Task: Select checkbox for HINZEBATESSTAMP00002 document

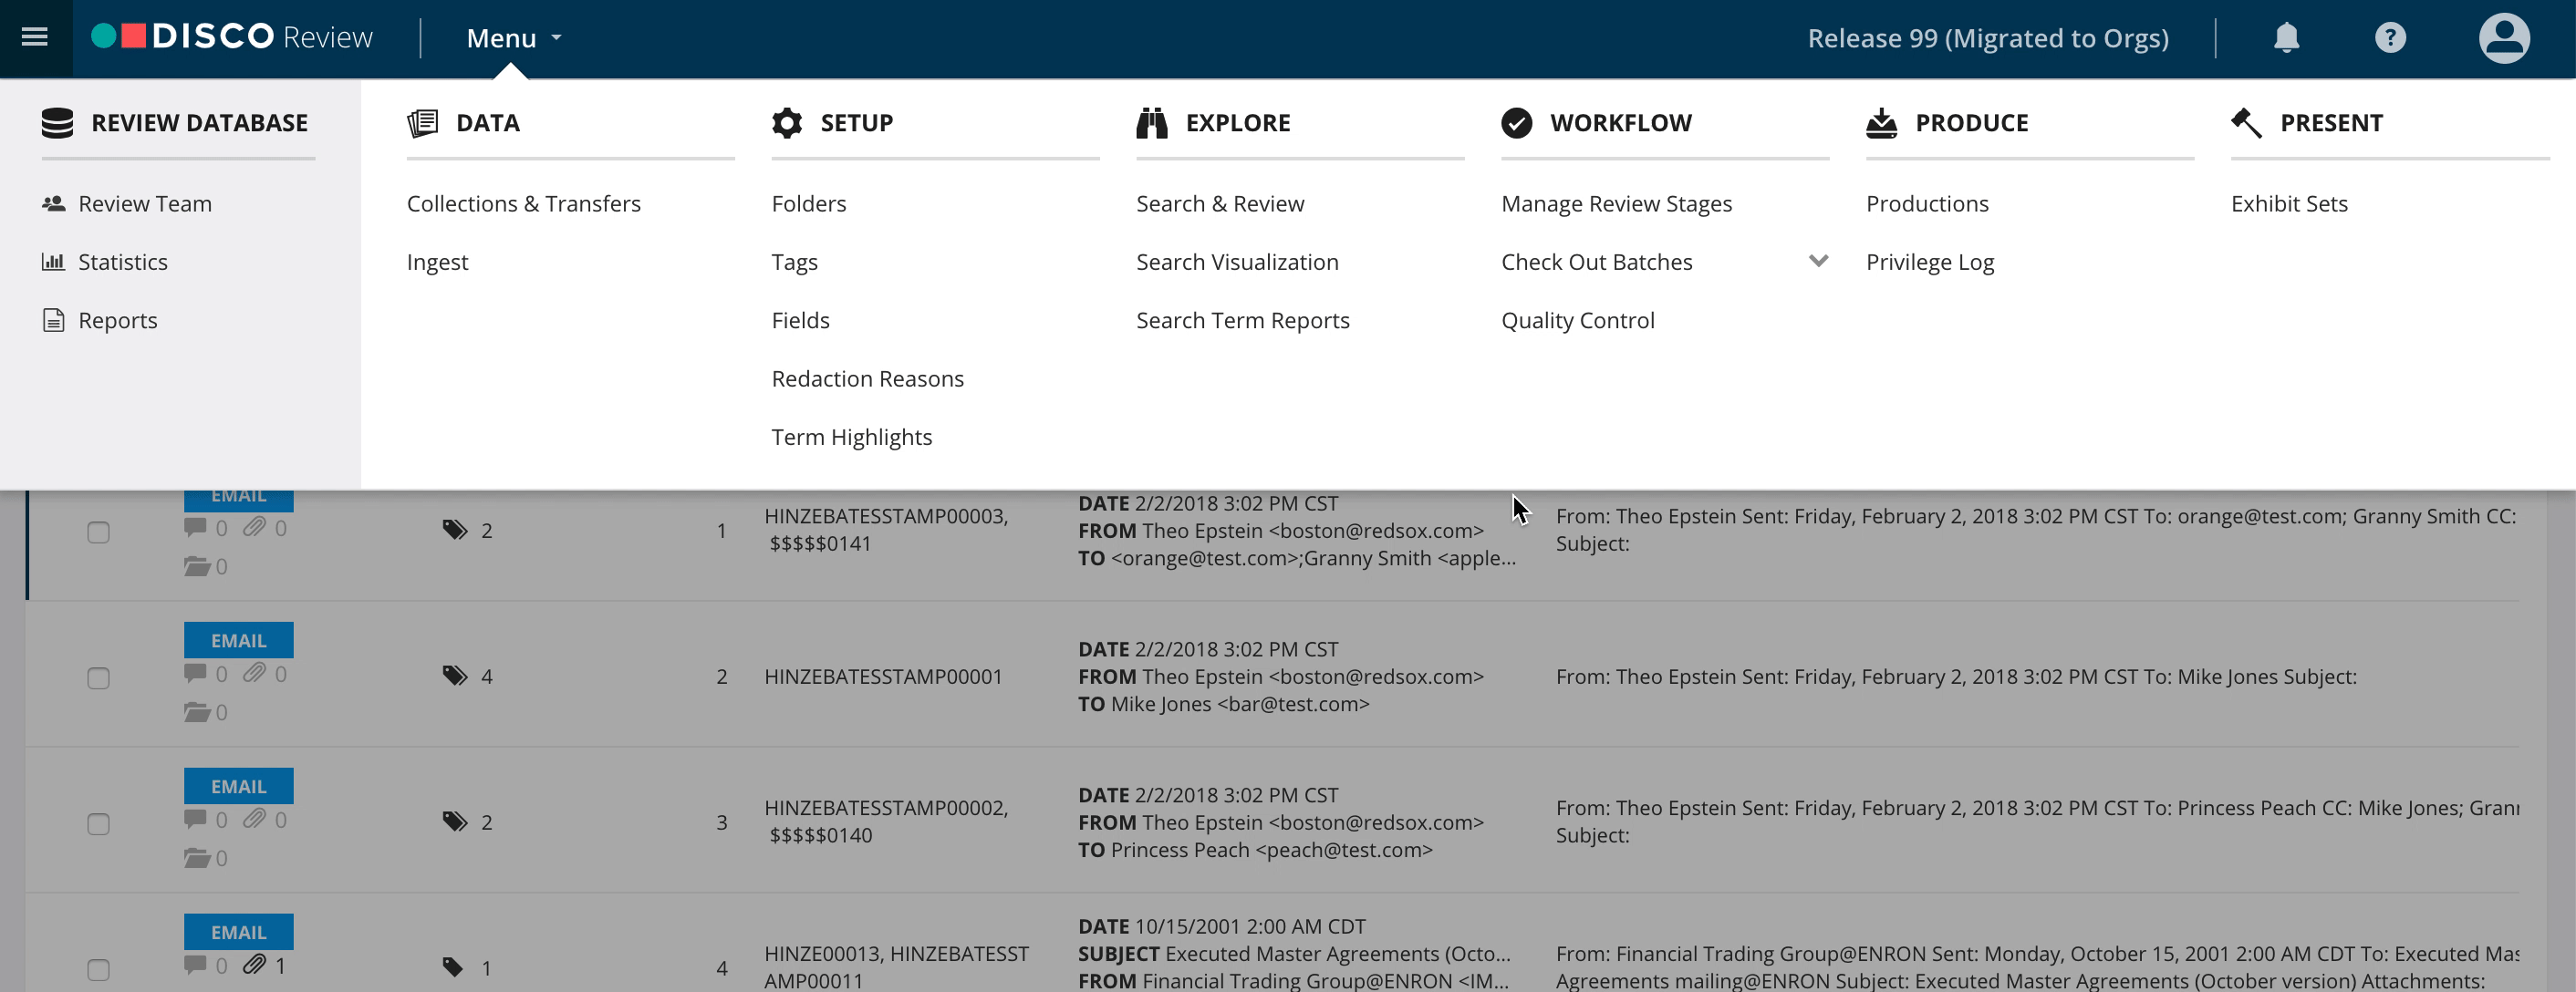Action: pyautogui.click(x=98, y=824)
